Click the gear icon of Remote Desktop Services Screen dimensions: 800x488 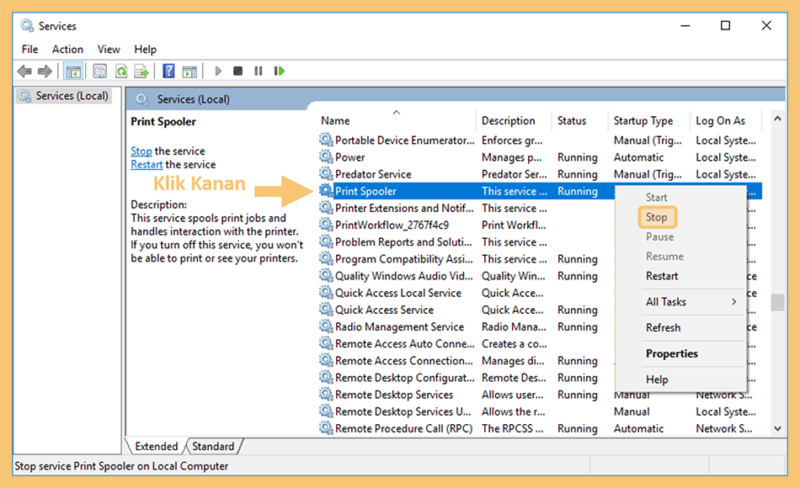coord(326,393)
